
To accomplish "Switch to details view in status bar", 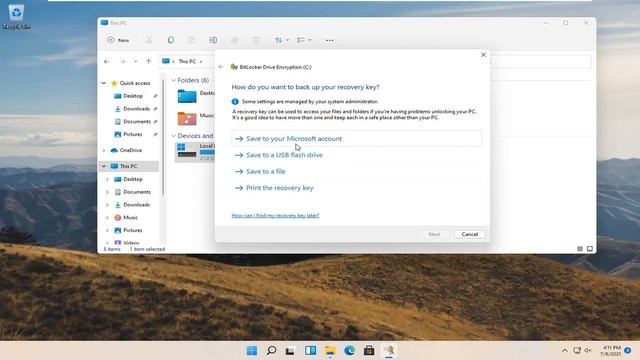I will tap(580, 249).
